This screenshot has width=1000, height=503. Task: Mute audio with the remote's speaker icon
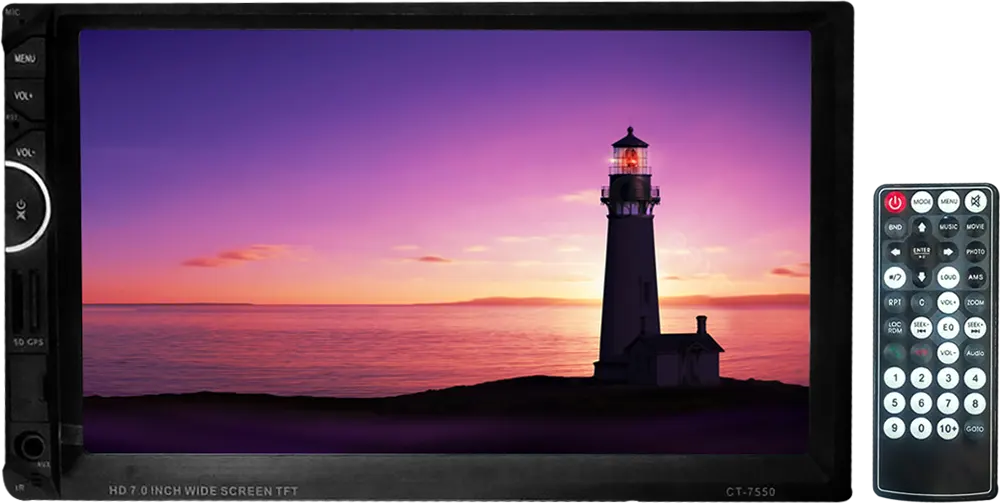point(975,202)
